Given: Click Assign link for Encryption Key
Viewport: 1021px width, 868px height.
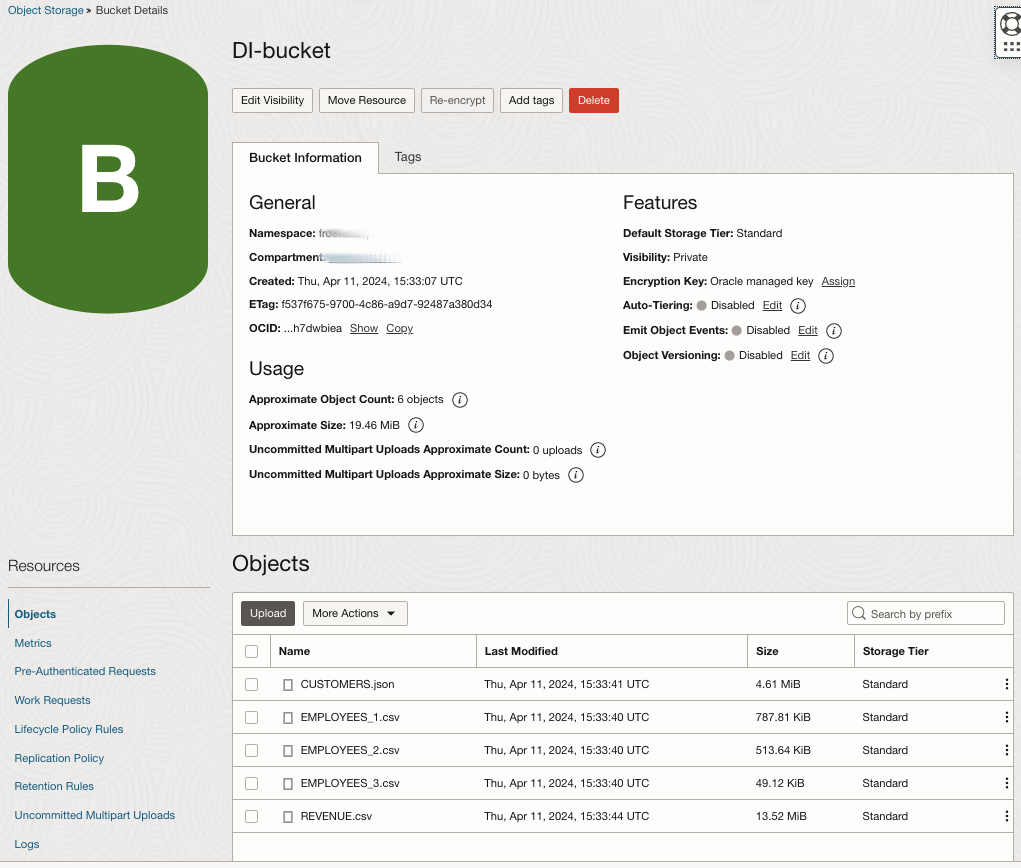Looking at the screenshot, I should click(838, 281).
